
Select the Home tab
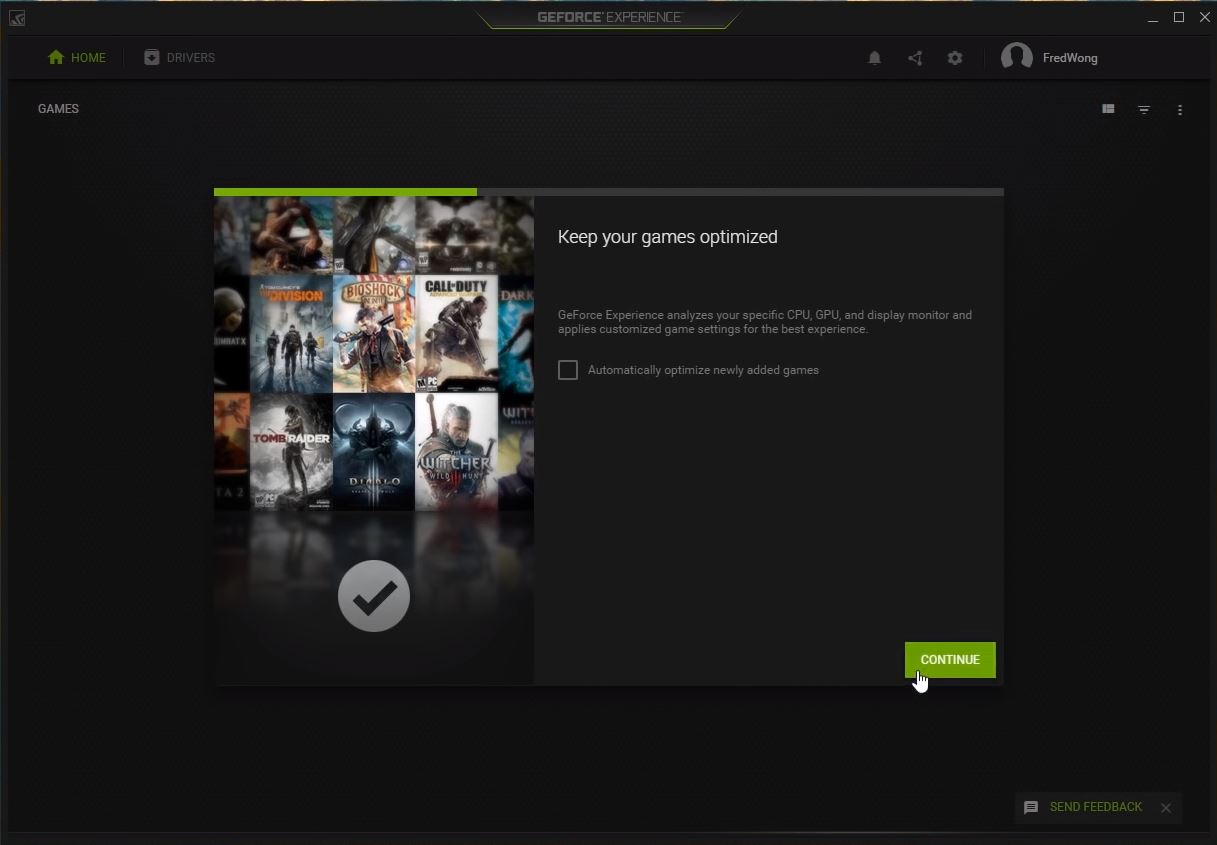87,57
